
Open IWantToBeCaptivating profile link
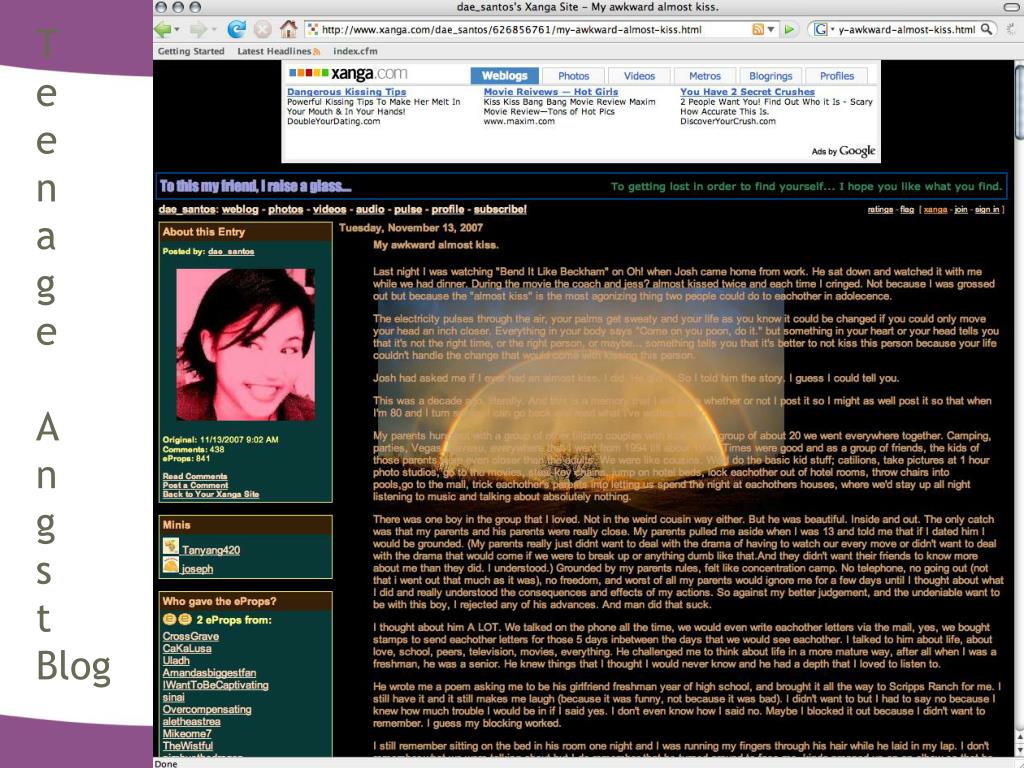(216, 685)
